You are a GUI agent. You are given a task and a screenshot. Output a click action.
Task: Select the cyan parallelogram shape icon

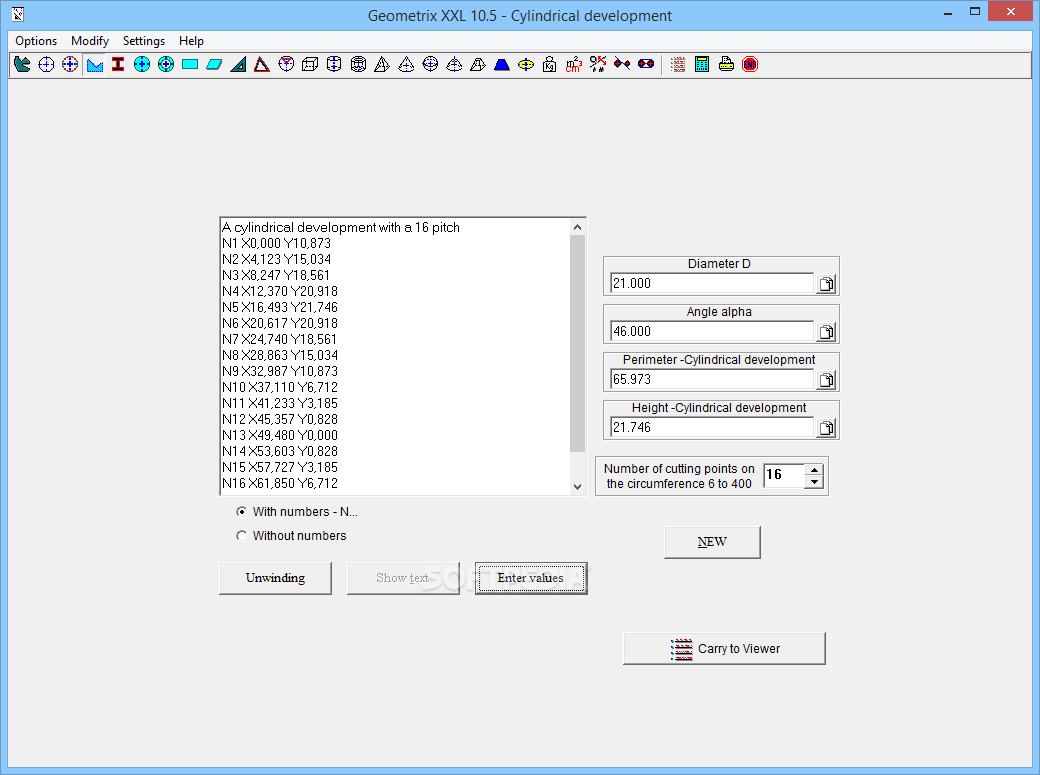pos(214,64)
